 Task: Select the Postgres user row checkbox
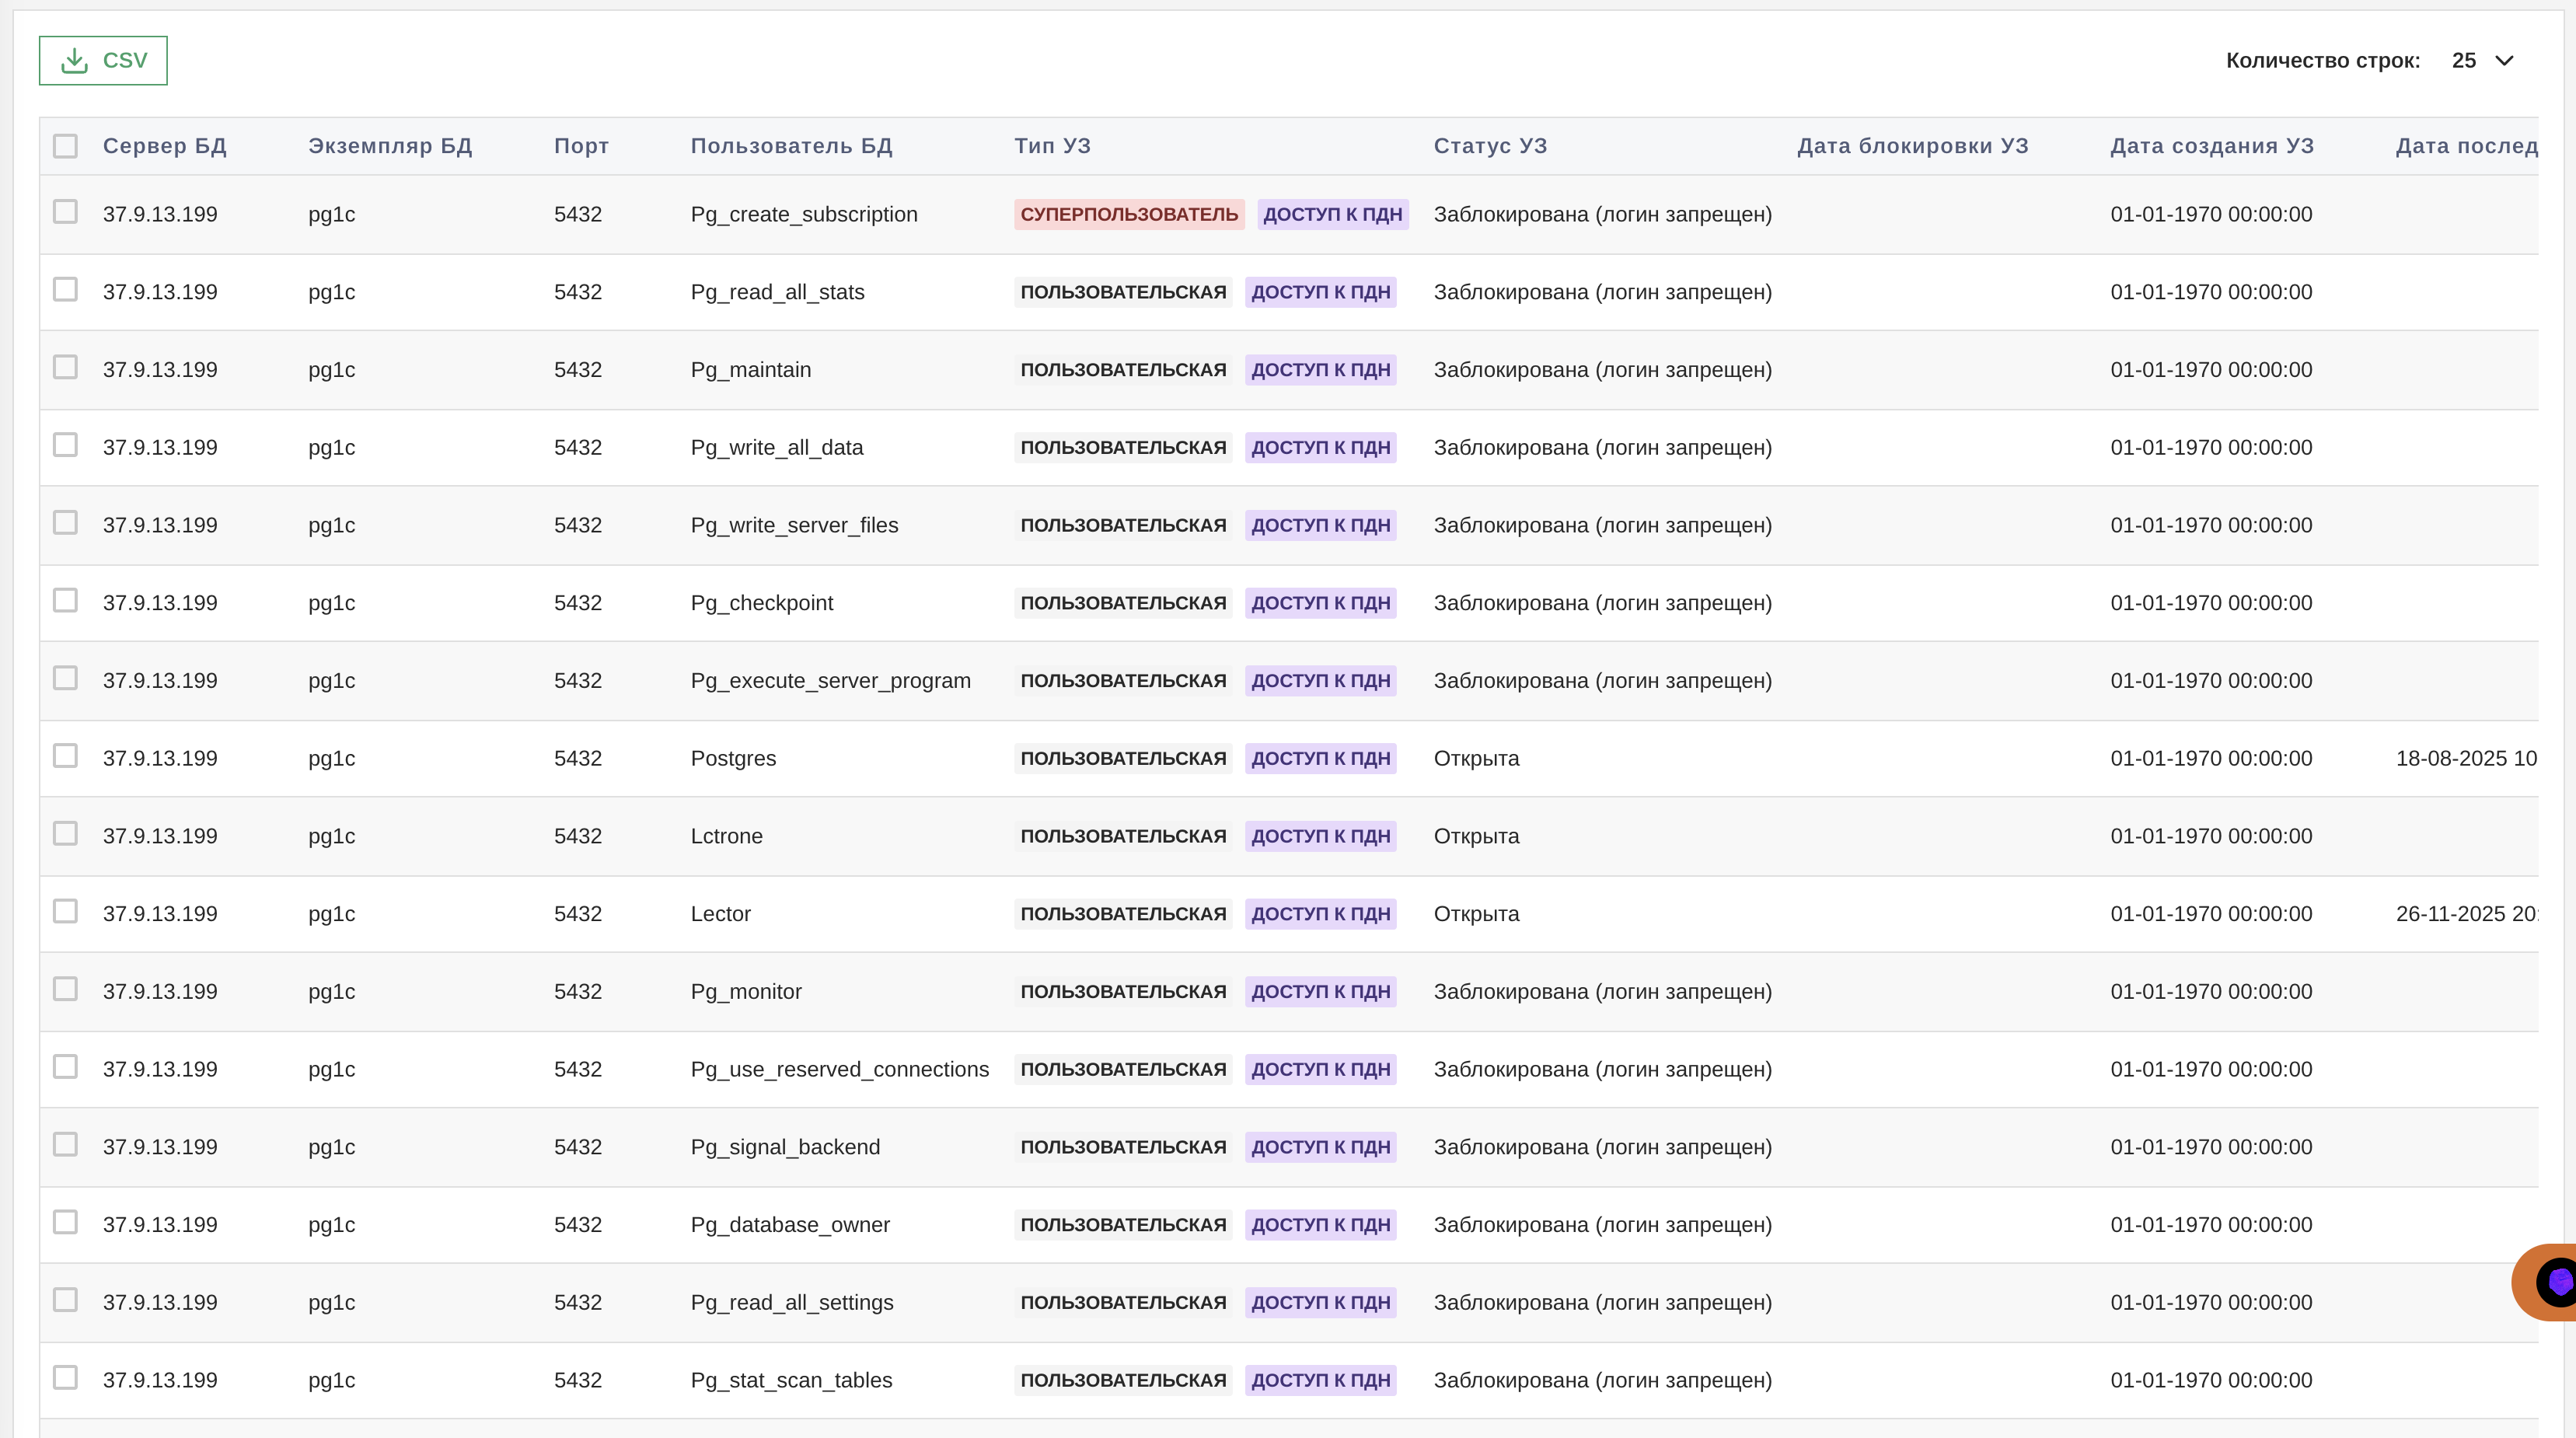click(x=65, y=756)
